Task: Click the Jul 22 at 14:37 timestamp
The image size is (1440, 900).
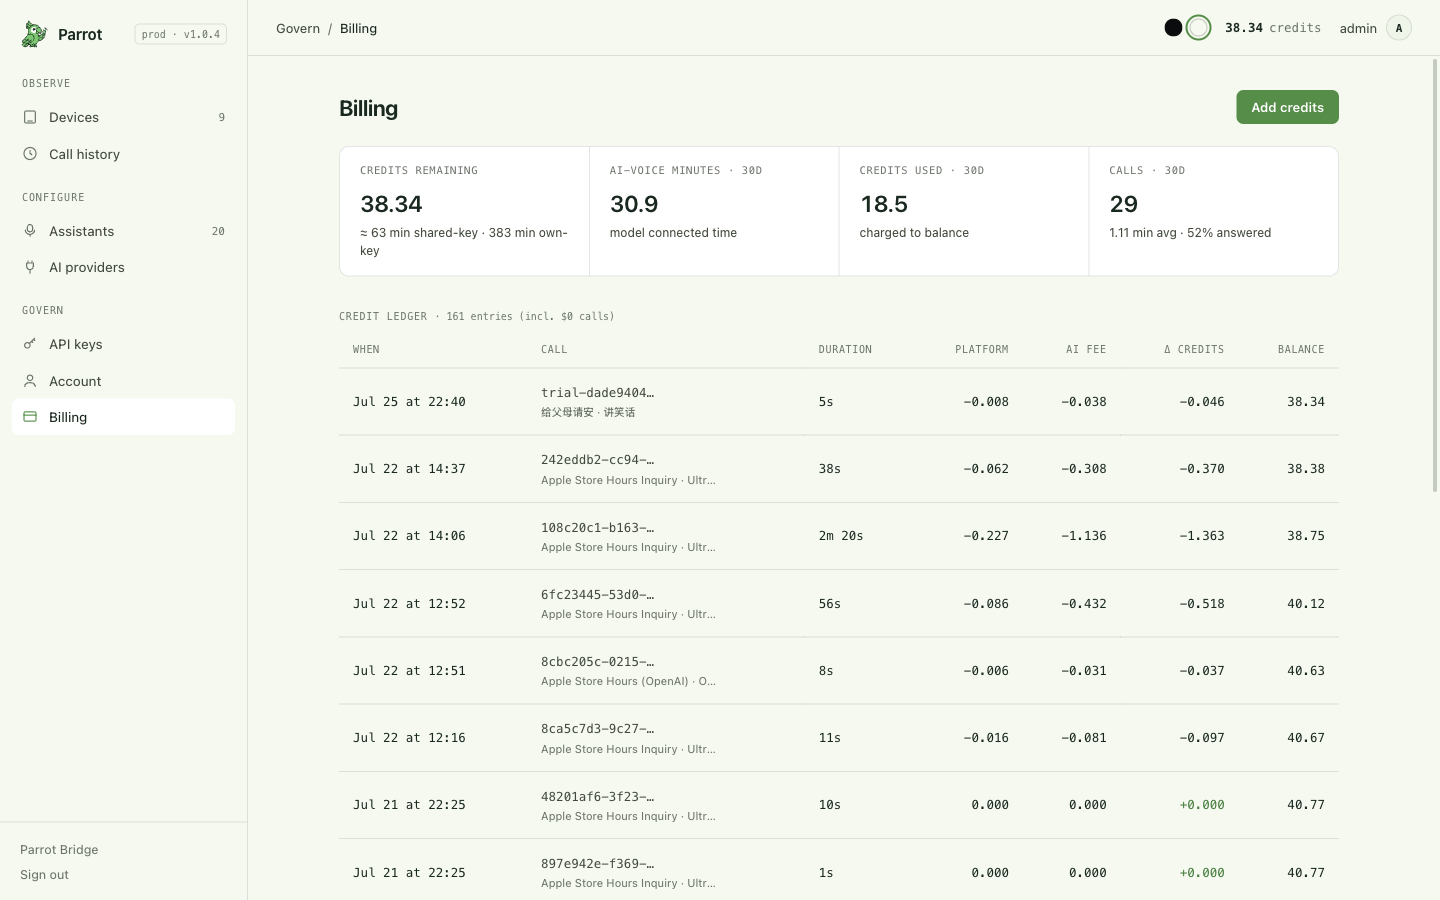Action: [x=409, y=469]
